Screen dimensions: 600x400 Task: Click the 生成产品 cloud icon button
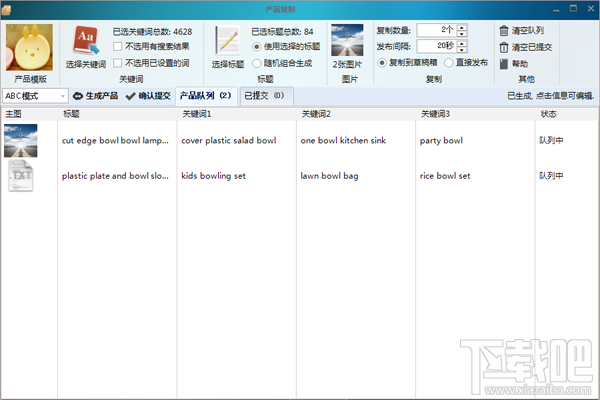(x=95, y=96)
